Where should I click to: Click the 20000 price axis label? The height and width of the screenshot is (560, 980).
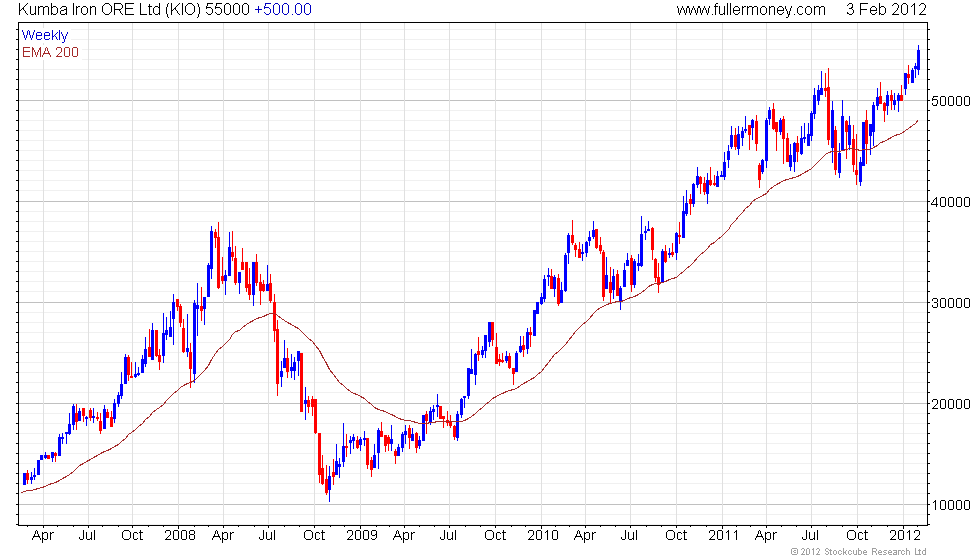(x=951, y=404)
